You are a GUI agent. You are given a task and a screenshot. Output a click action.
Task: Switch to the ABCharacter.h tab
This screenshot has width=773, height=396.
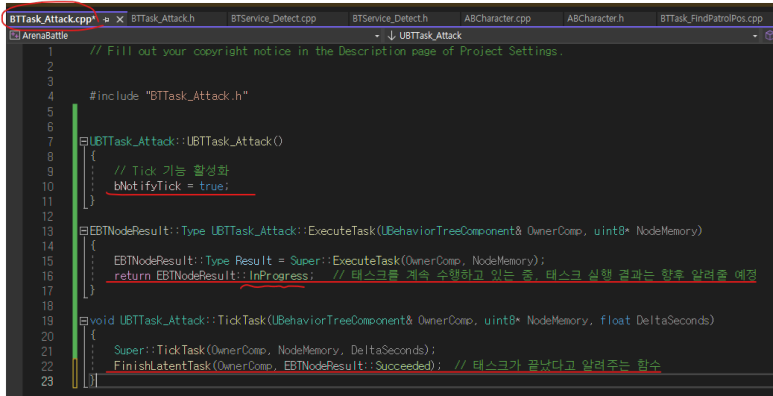(x=596, y=19)
